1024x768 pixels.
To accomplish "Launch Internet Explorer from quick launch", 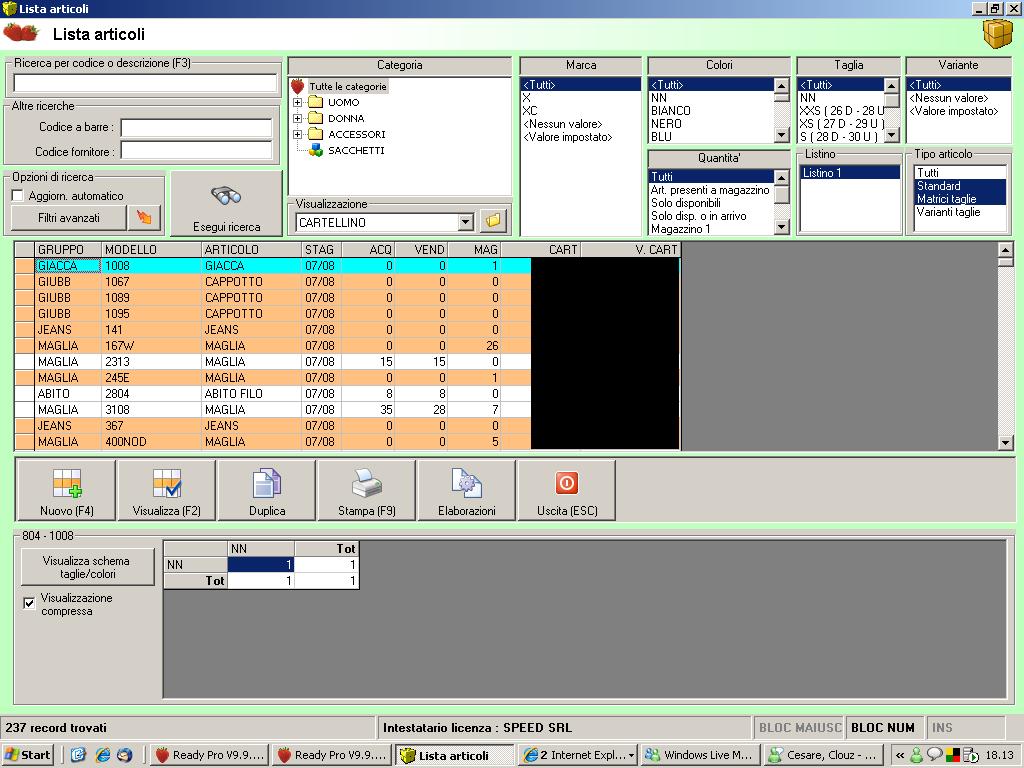I will 102,755.
